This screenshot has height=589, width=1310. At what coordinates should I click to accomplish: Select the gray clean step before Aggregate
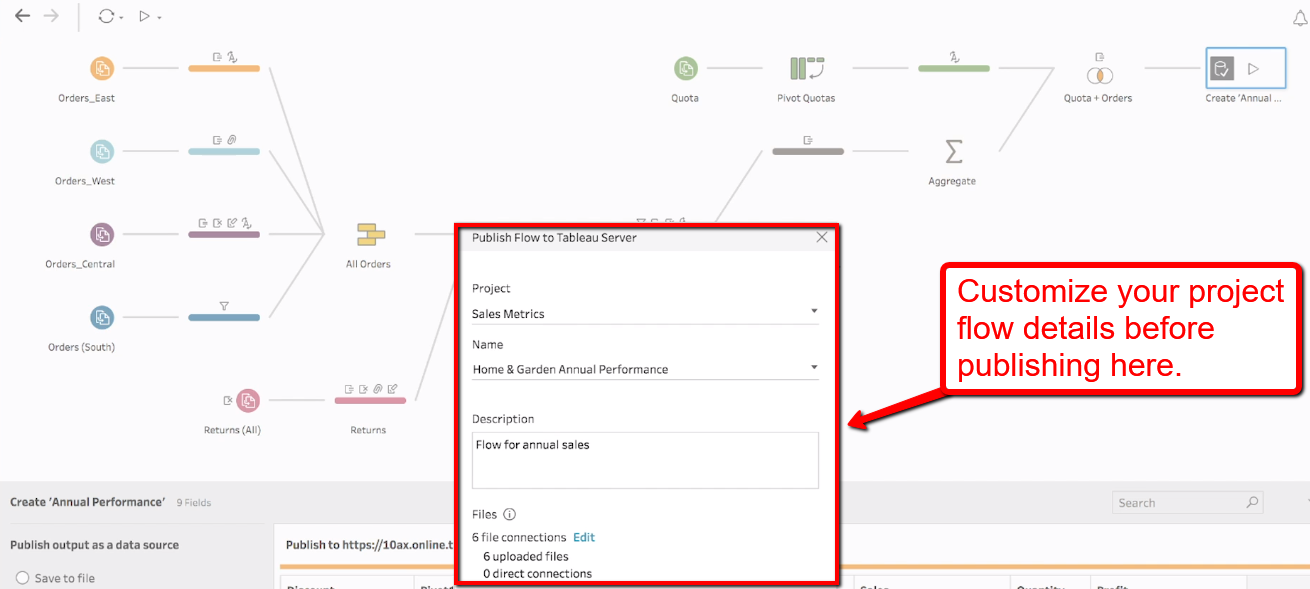808,151
